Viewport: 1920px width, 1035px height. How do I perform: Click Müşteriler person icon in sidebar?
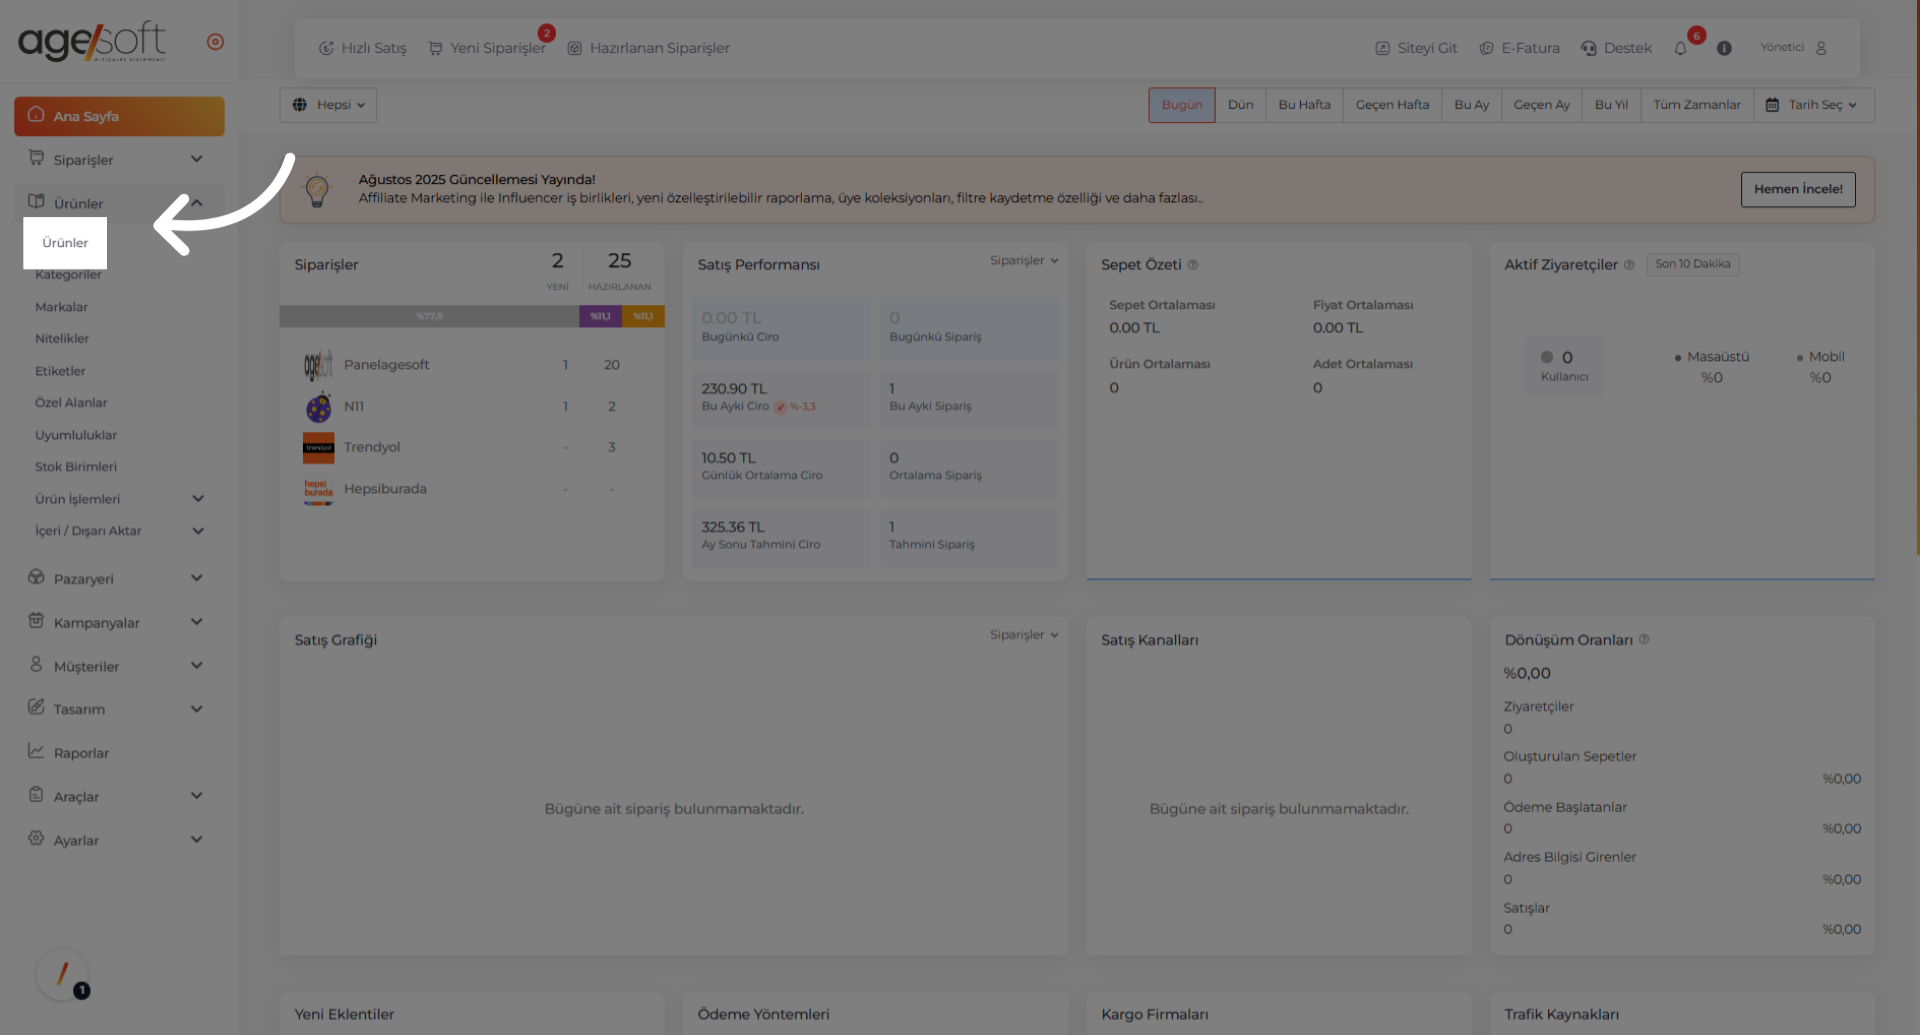36,664
